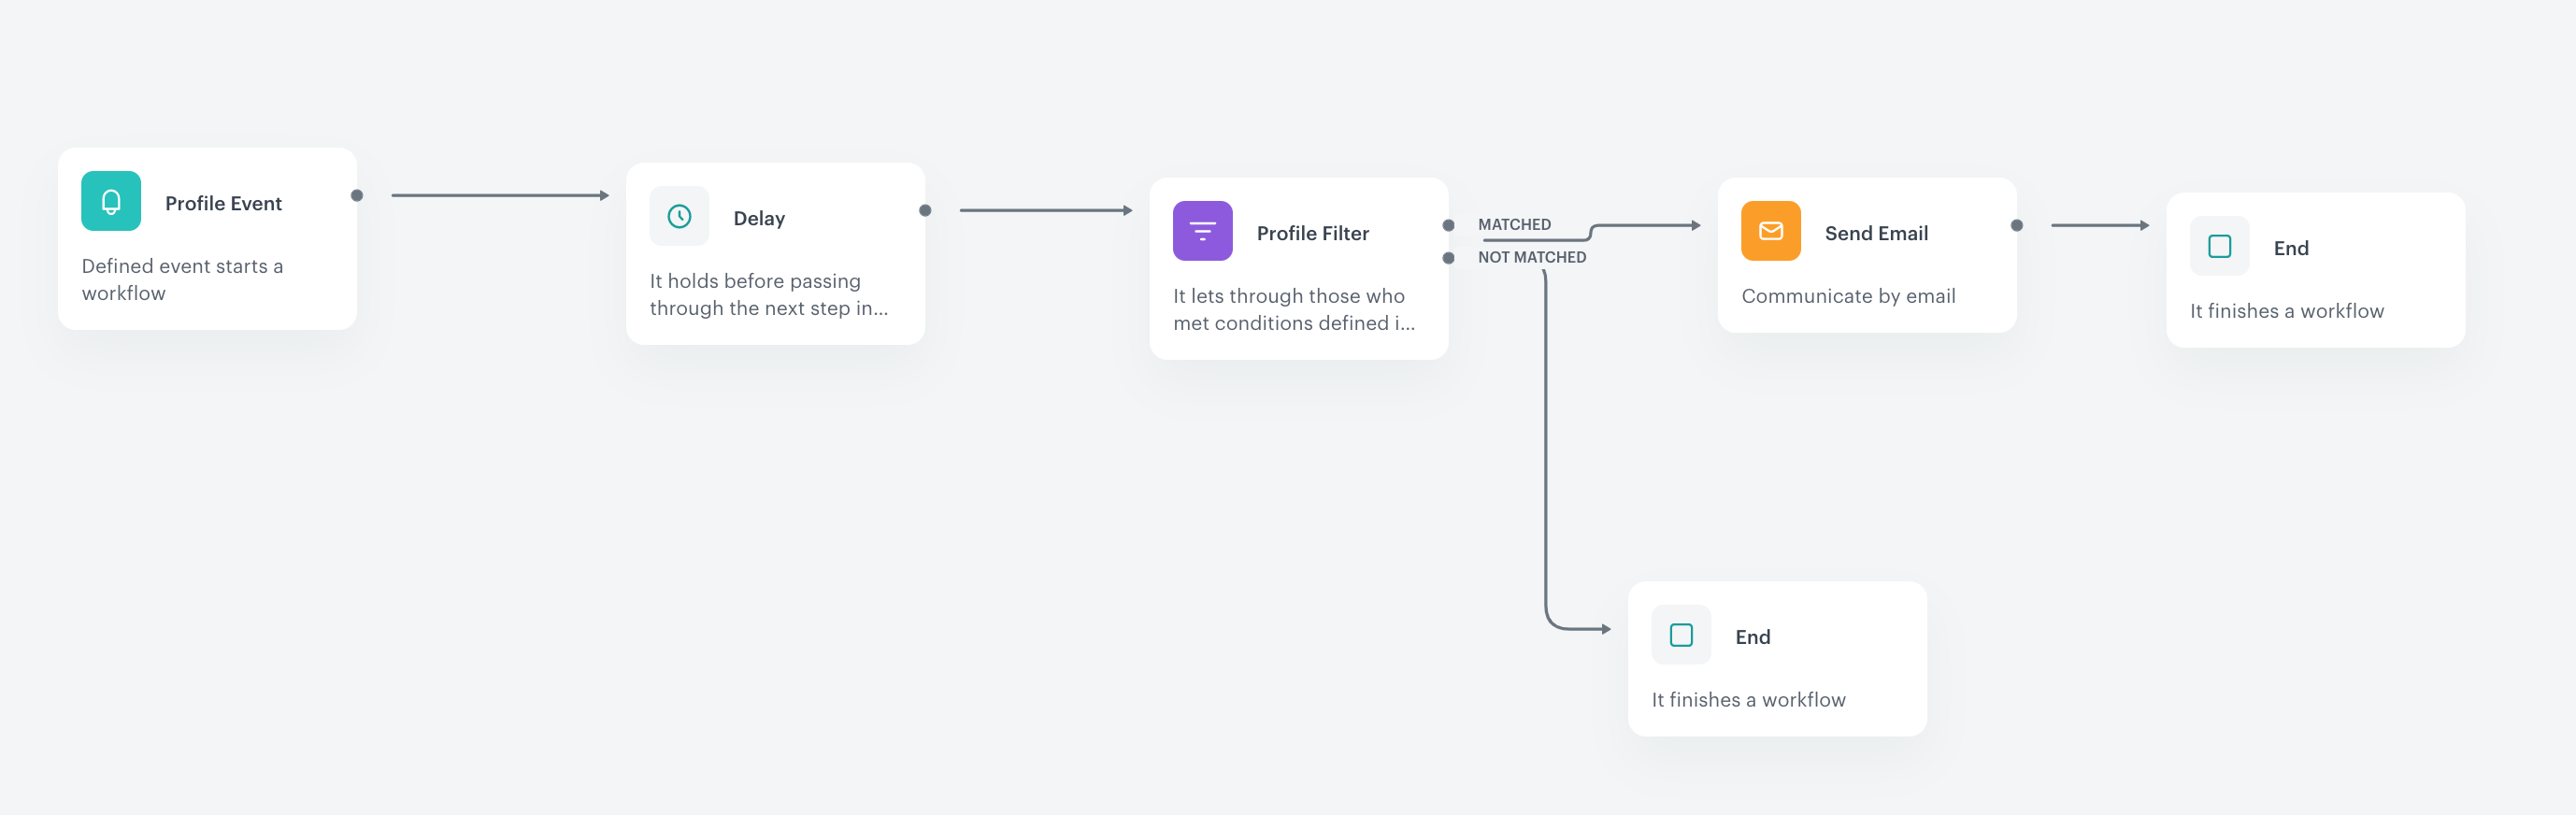Click the bottom End node square icon
Viewport: 2576px width, 815px height.
point(1680,634)
